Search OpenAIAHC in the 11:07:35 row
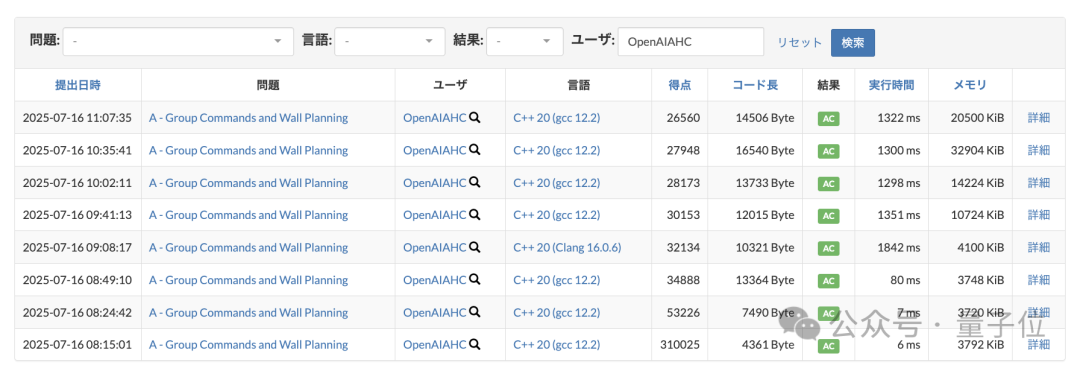This screenshot has height=368, width=1080. pos(475,118)
